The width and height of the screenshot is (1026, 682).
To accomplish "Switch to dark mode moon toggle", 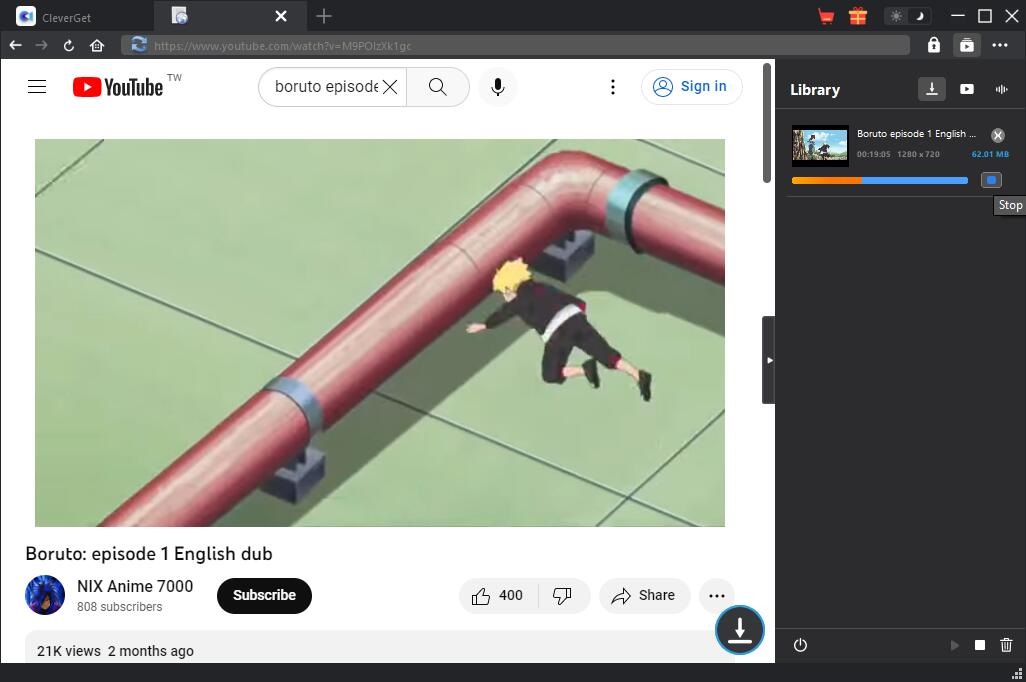I will (918, 16).
